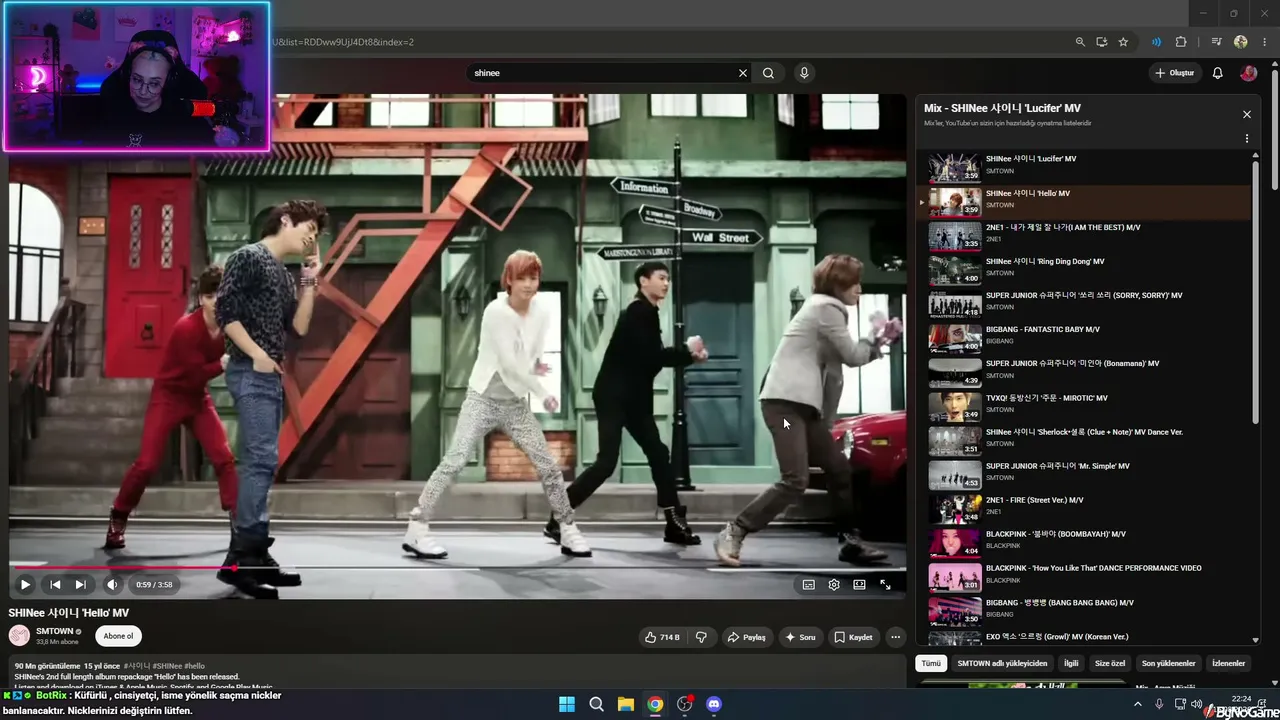Mute the video volume
The height and width of the screenshot is (720, 1280).
(112, 585)
